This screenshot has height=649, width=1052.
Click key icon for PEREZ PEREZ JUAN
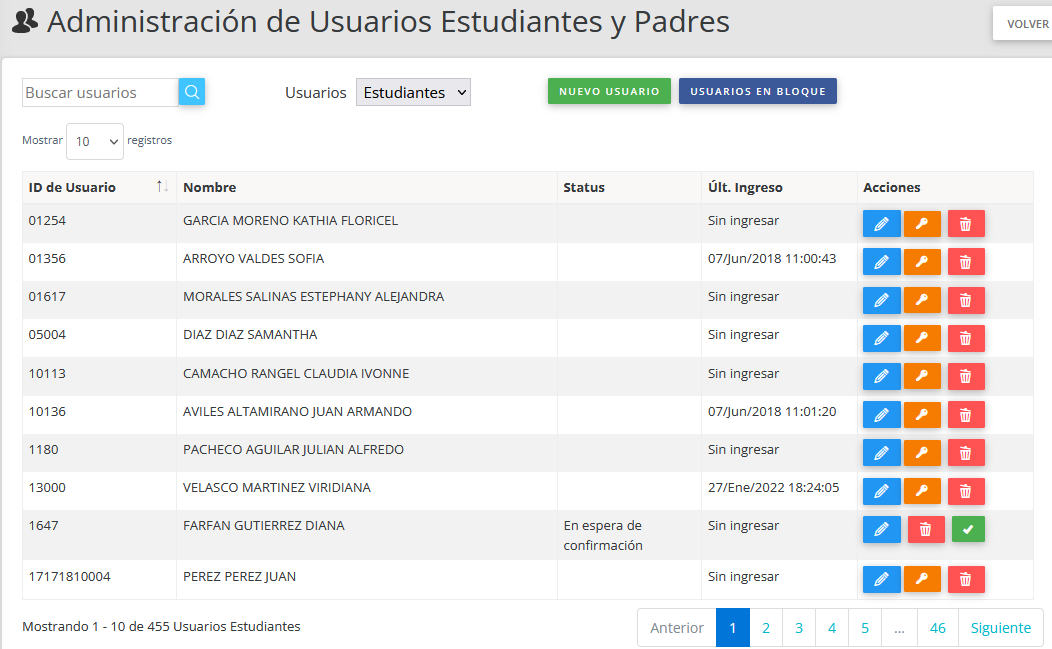pos(922,579)
